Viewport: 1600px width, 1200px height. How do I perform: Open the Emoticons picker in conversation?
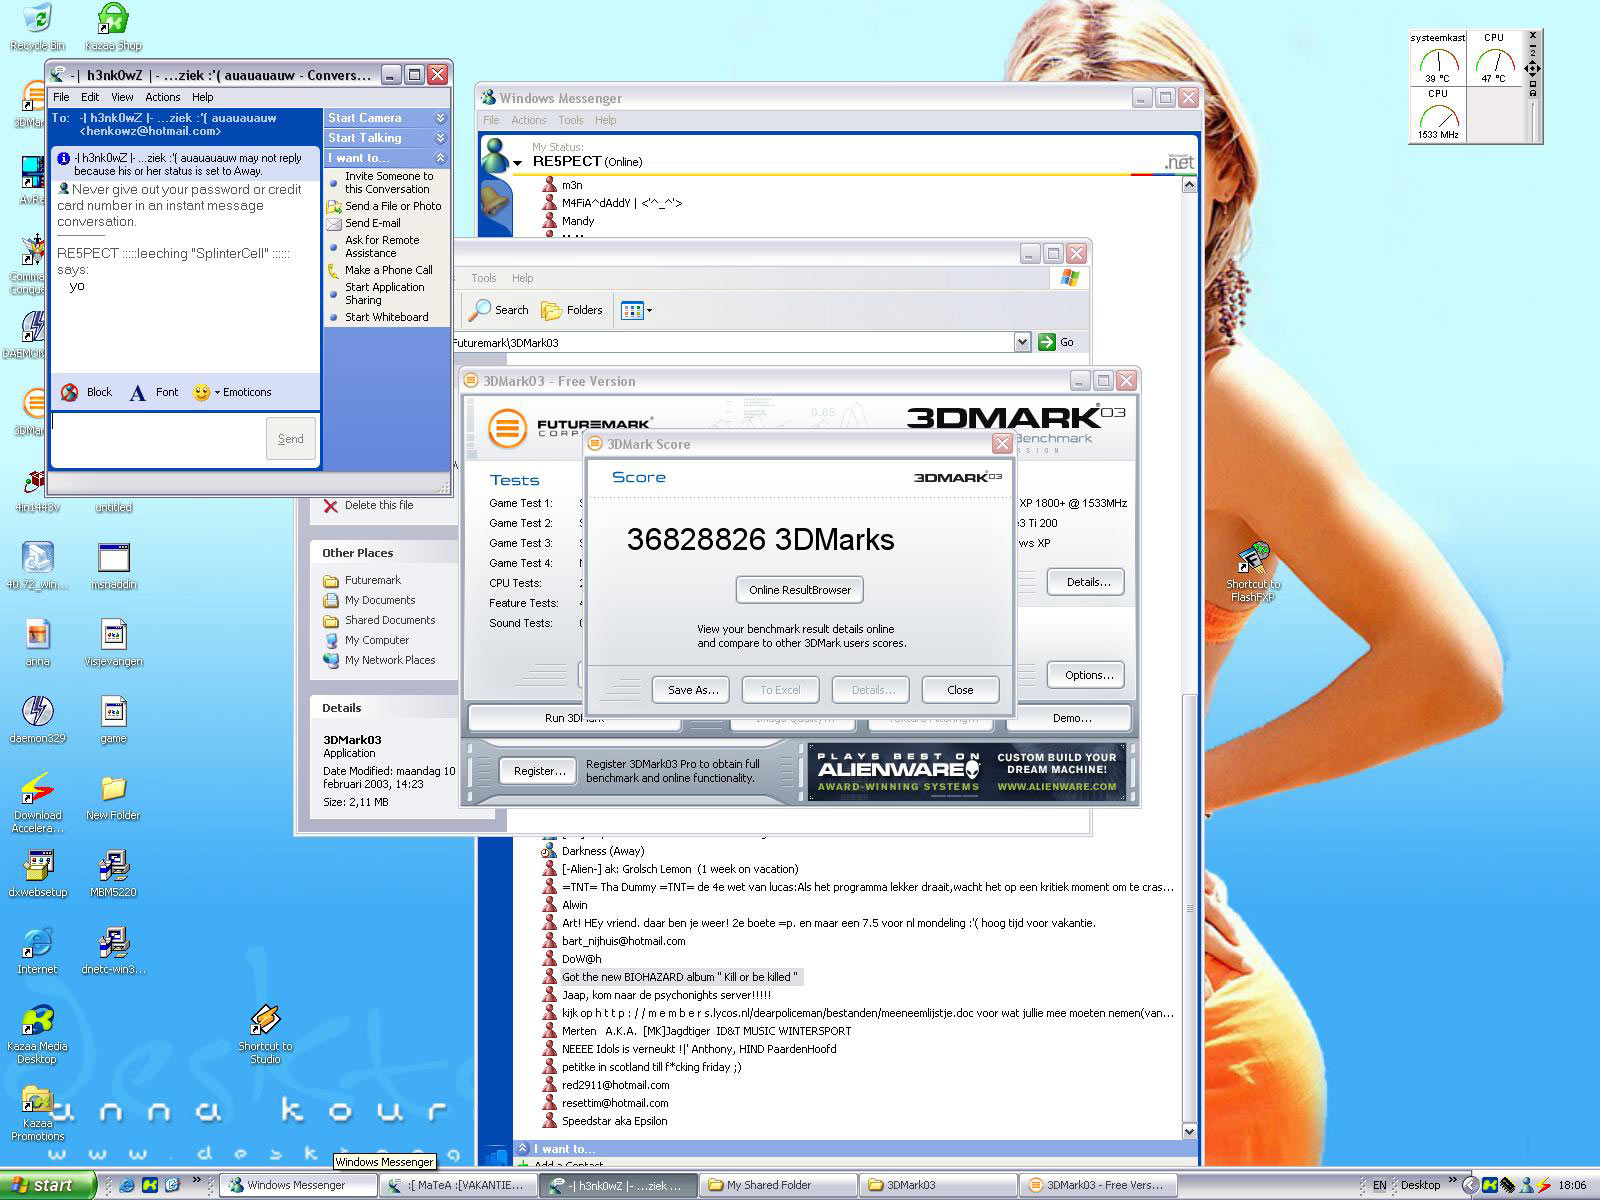click(232, 392)
